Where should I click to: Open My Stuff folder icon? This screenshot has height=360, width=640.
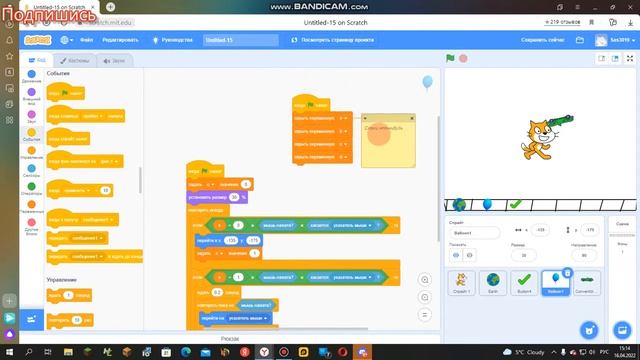pyautogui.click(x=580, y=40)
